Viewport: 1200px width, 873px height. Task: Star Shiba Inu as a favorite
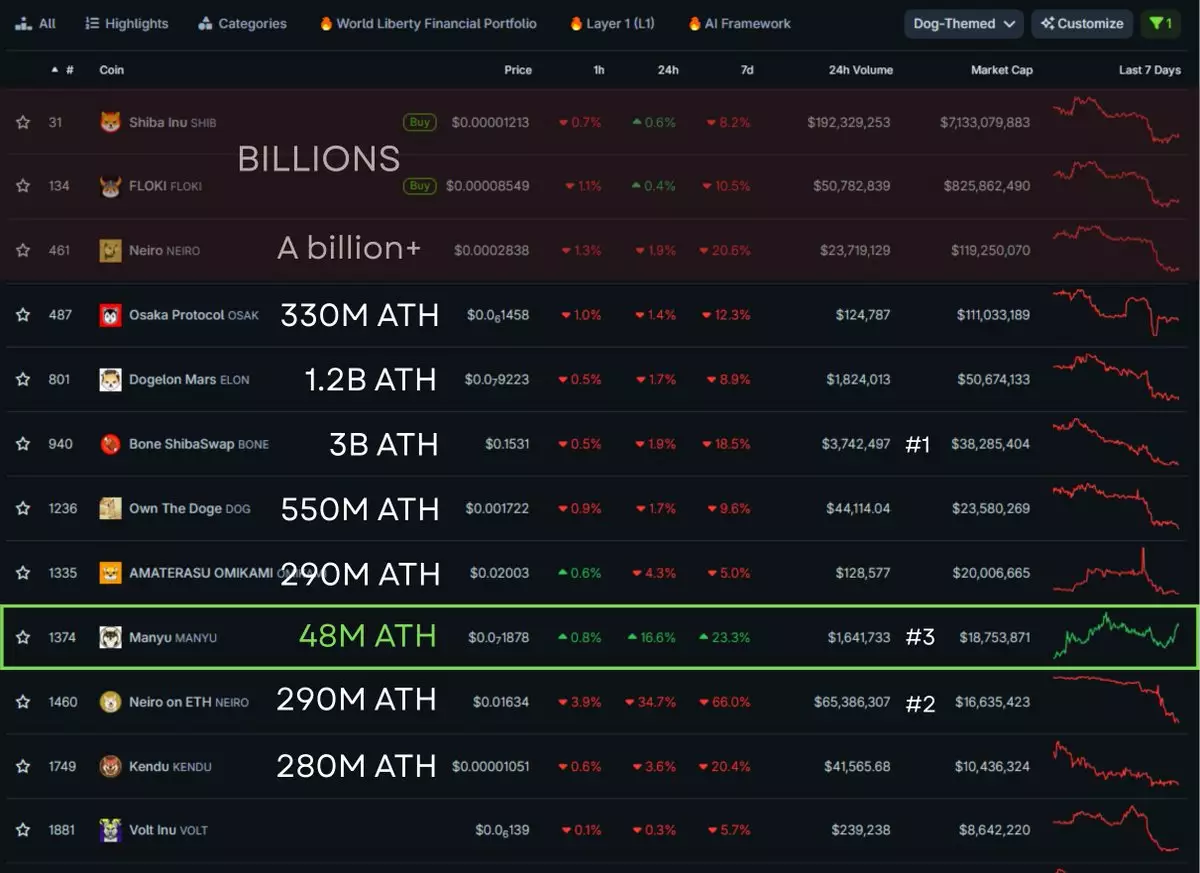pos(23,122)
